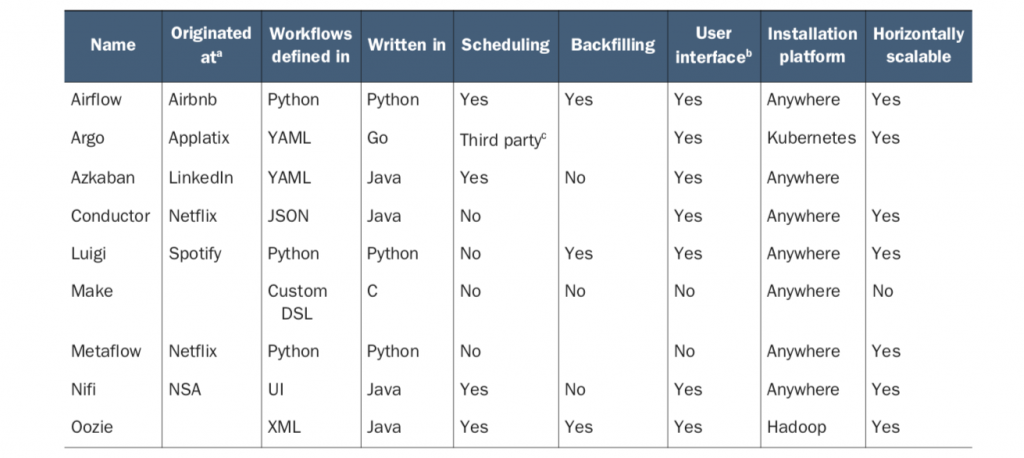The height and width of the screenshot is (458, 1024).
Task: Select the Horizontally scalable header
Action: (x=918, y=45)
